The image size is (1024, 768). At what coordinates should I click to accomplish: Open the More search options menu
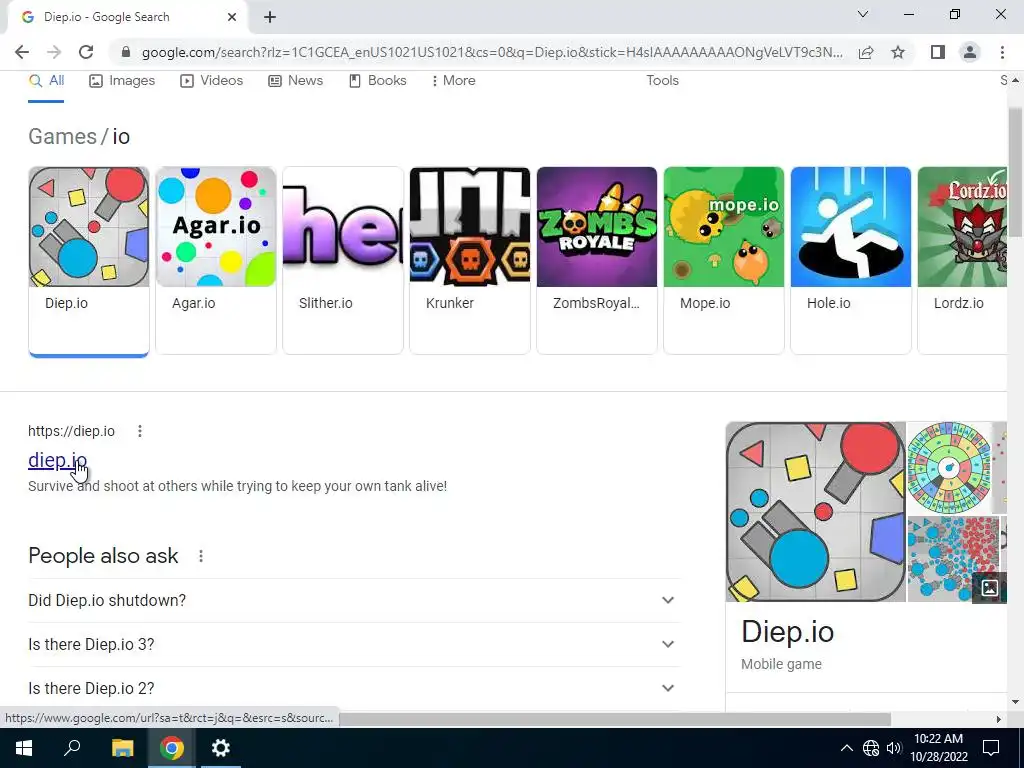pyautogui.click(x=453, y=80)
